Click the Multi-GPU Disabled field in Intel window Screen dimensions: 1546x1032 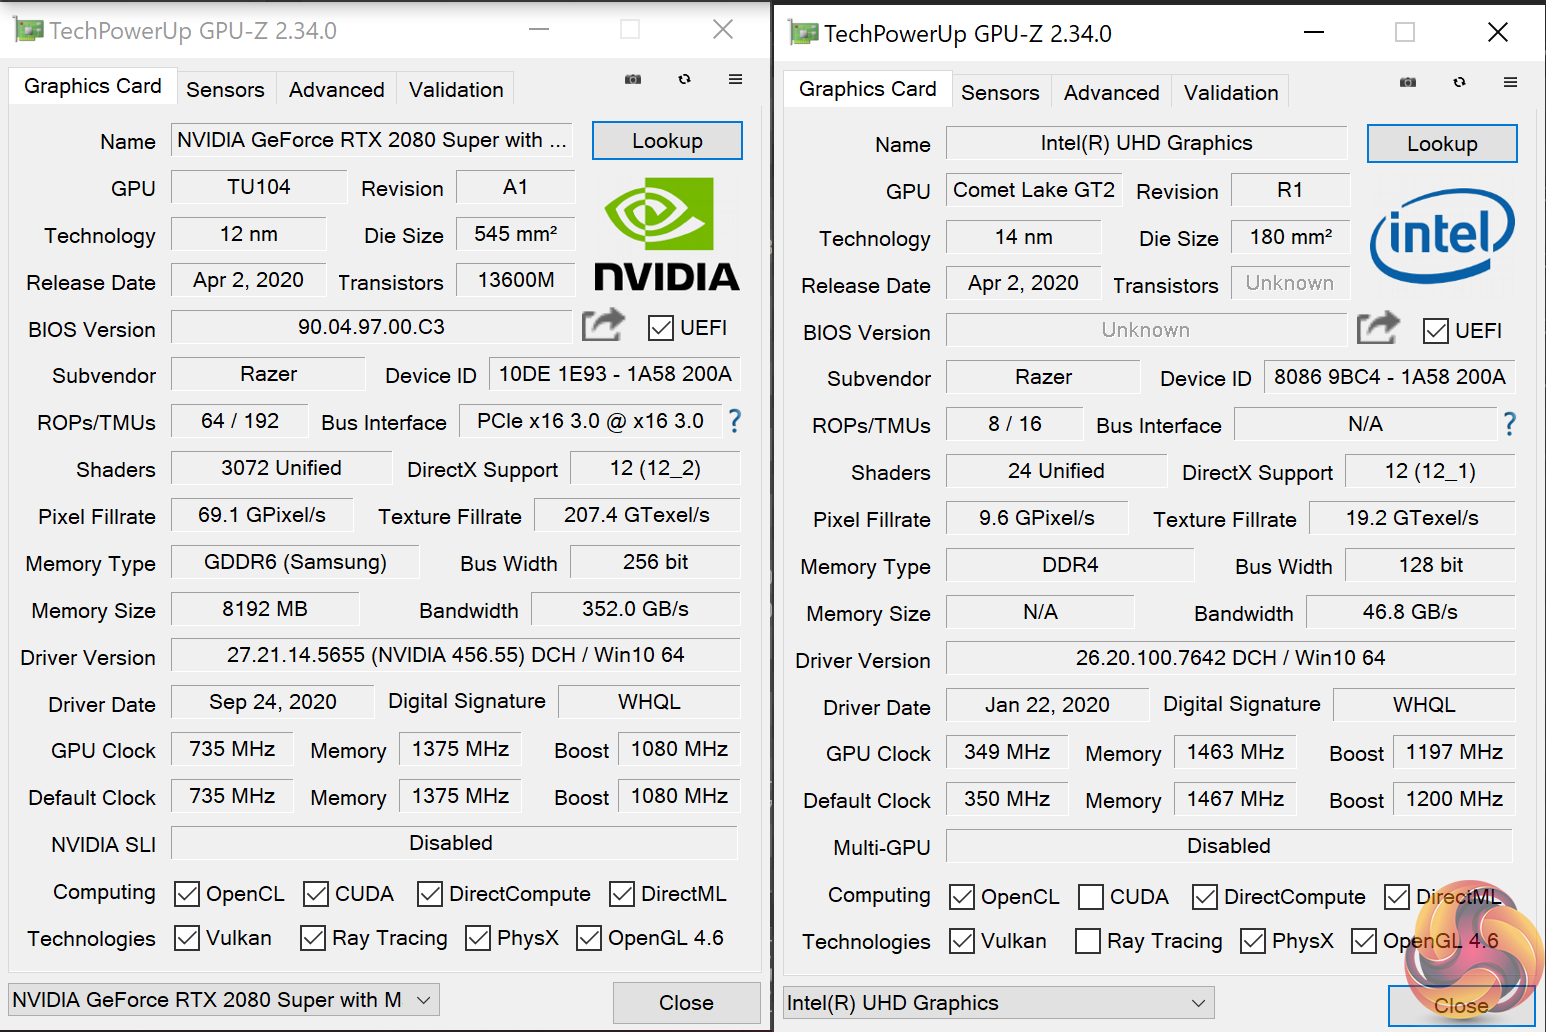(1229, 846)
